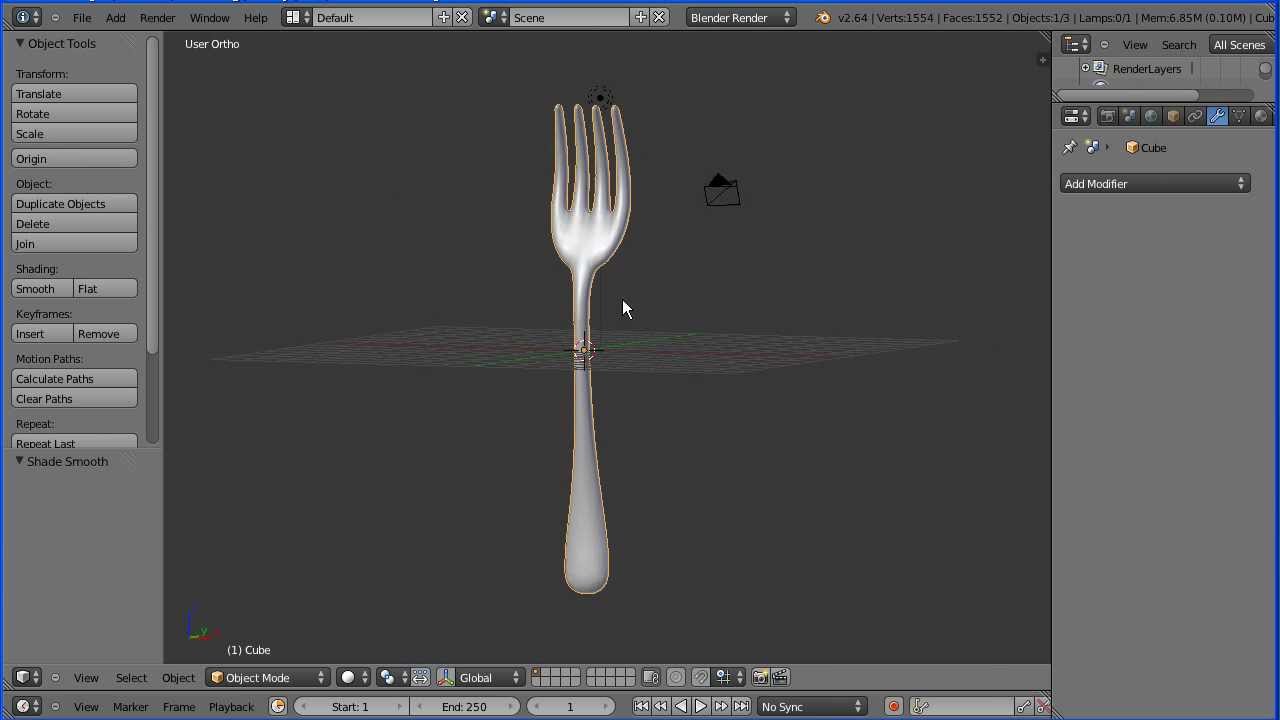Click the Rotate button
The width and height of the screenshot is (1280, 720).
click(75, 114)
